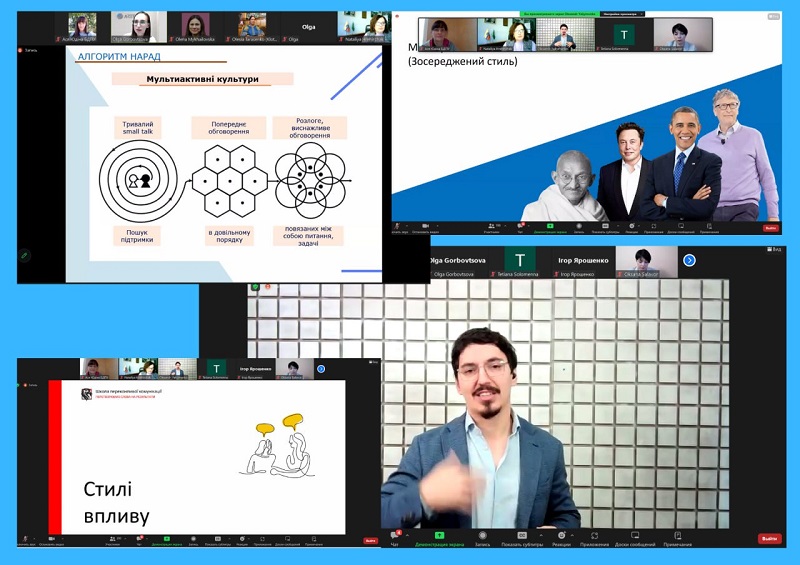Open Whiteboards (Доски сообщений) in presenter video window
Screen dimensions: 800x565
[x=635, y=538]
